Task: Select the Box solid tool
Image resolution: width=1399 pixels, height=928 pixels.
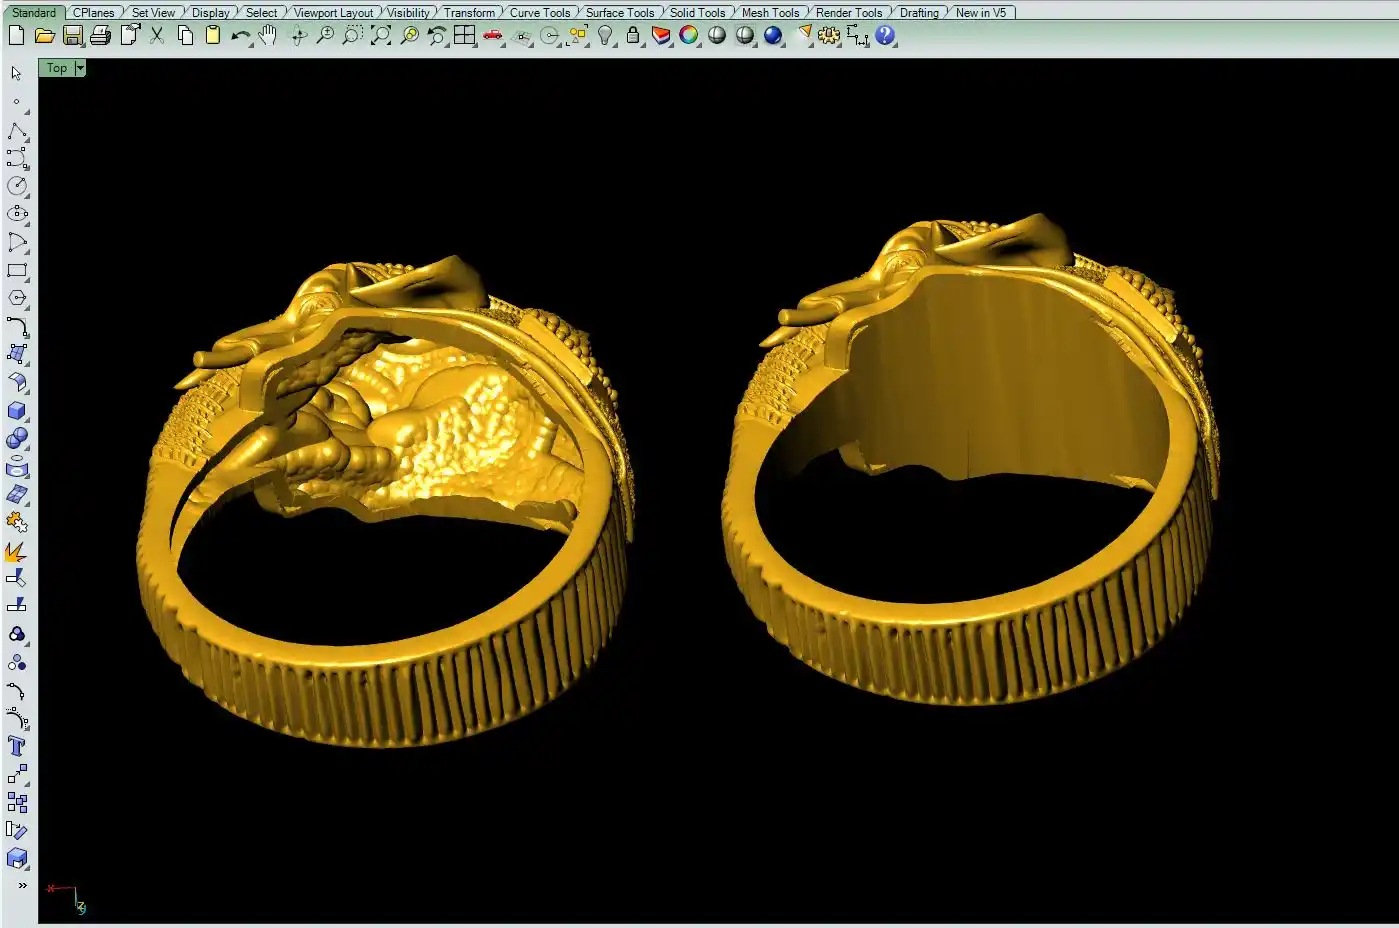Action: click(17, 411)
